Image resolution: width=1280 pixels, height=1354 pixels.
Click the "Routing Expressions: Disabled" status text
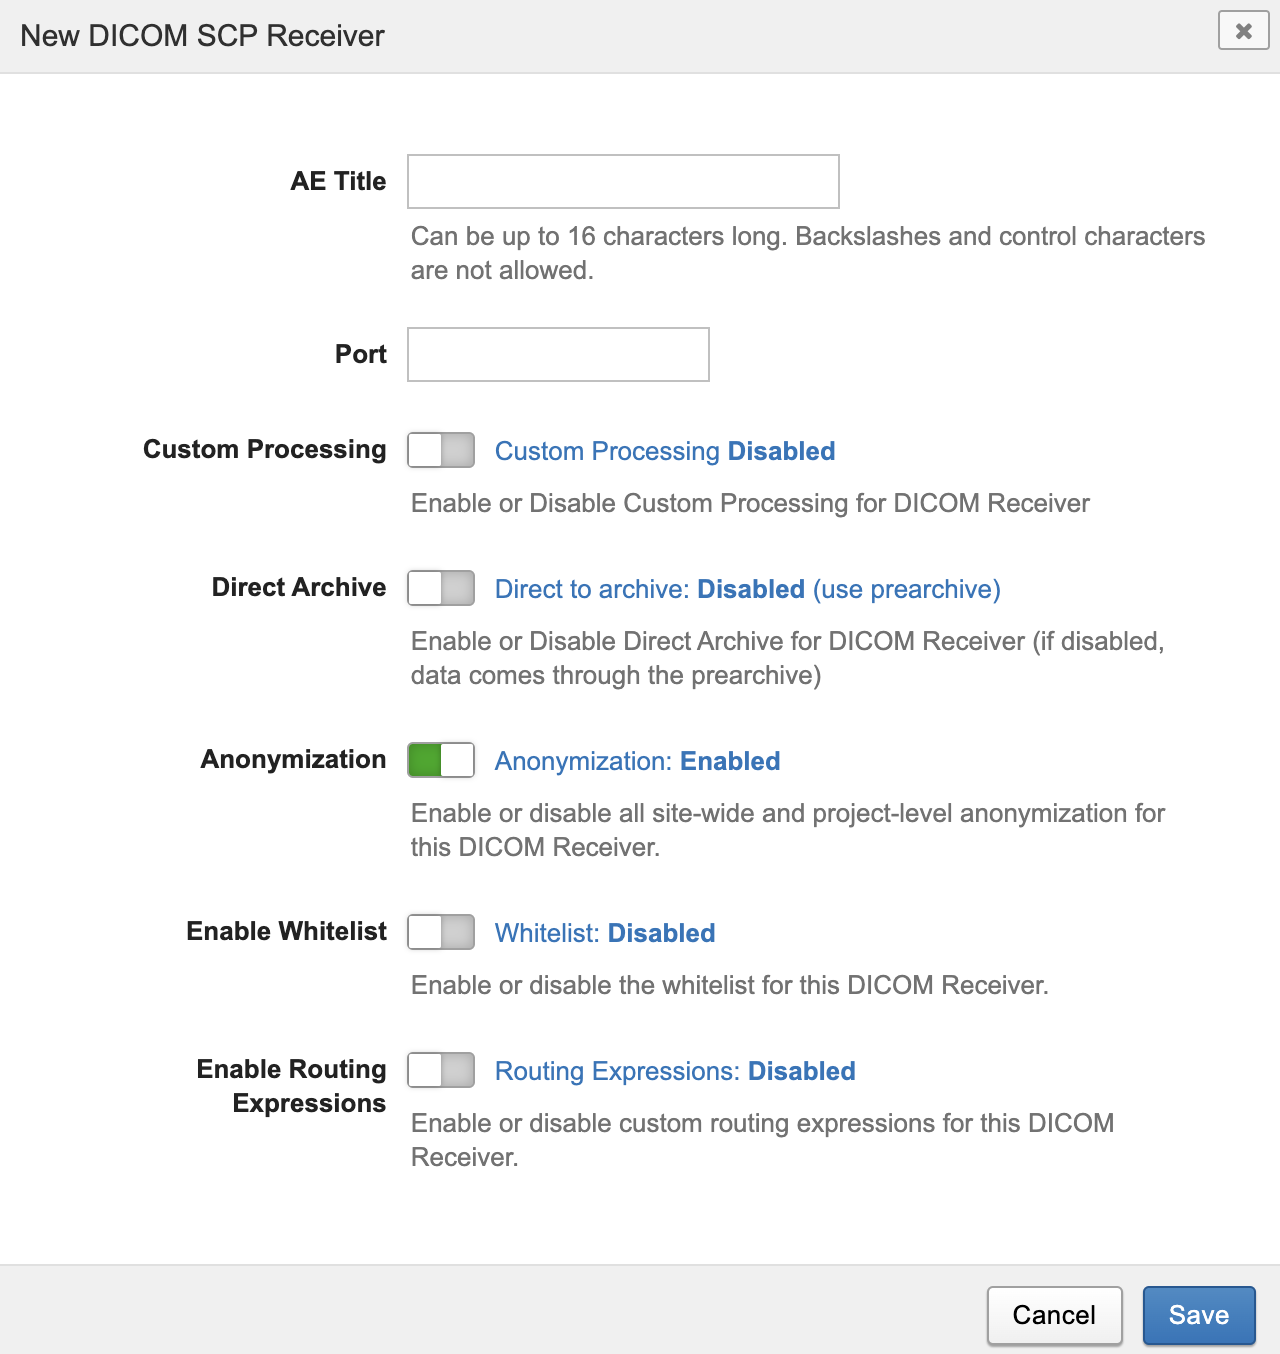(675, 1071)
